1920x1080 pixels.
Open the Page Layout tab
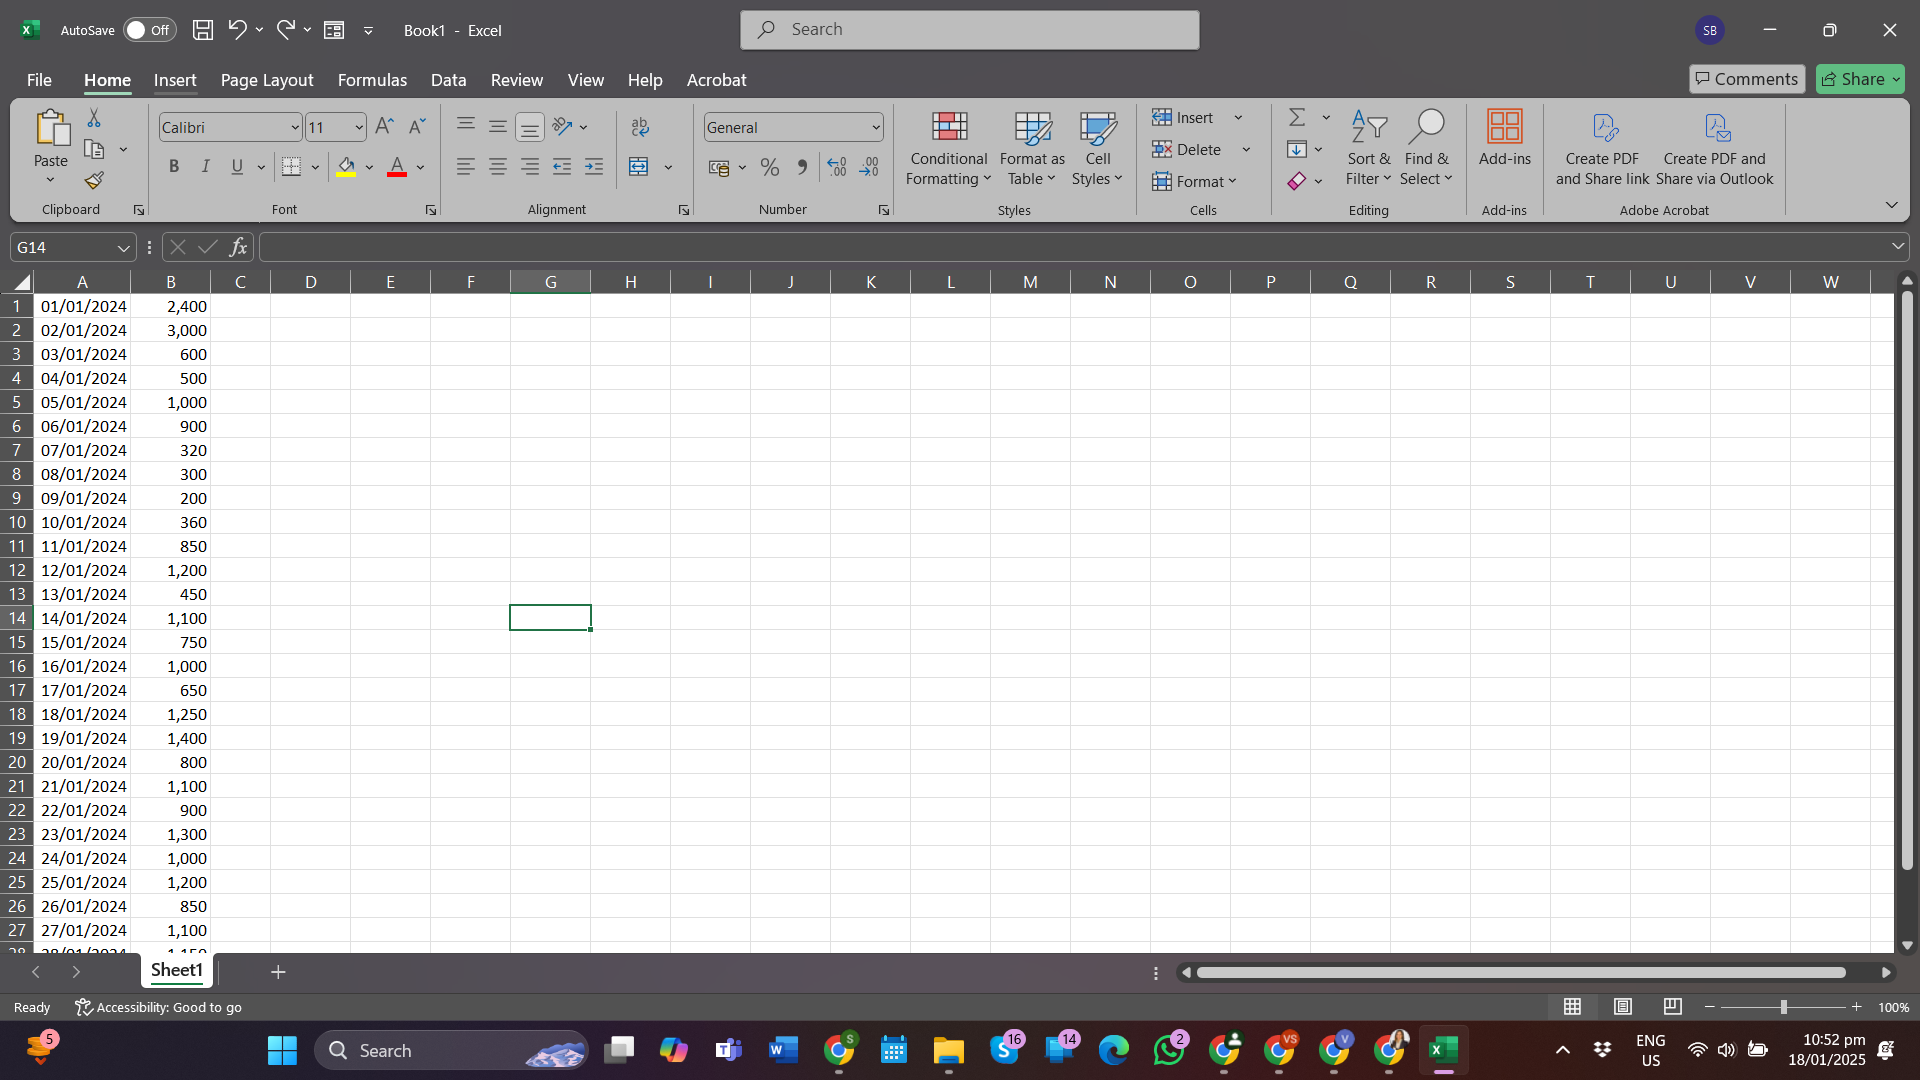click(266, 80)
